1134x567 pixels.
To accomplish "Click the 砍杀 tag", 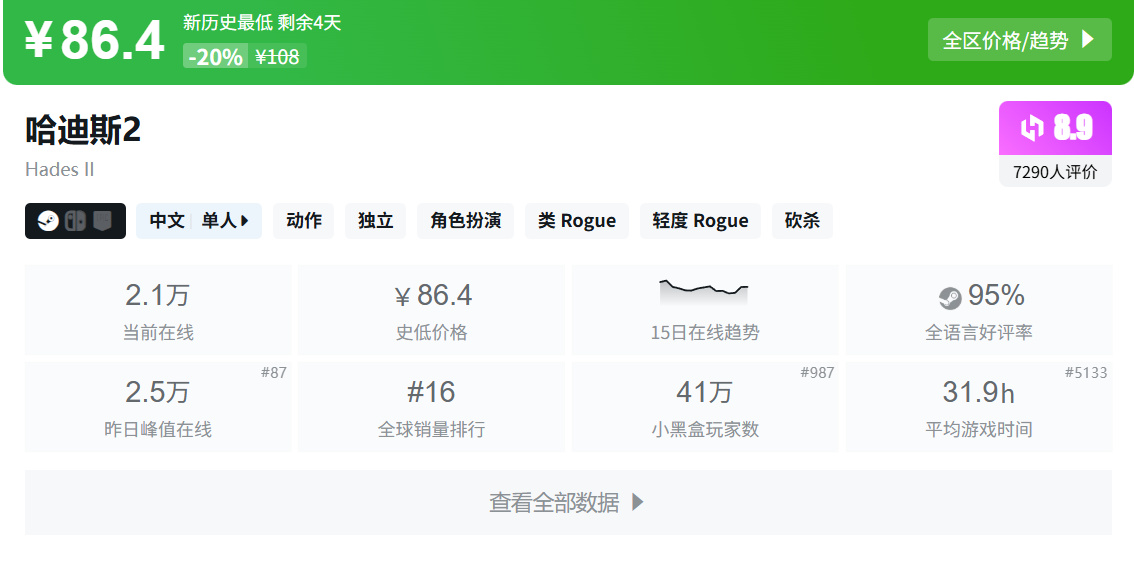I will pos(803,221).
